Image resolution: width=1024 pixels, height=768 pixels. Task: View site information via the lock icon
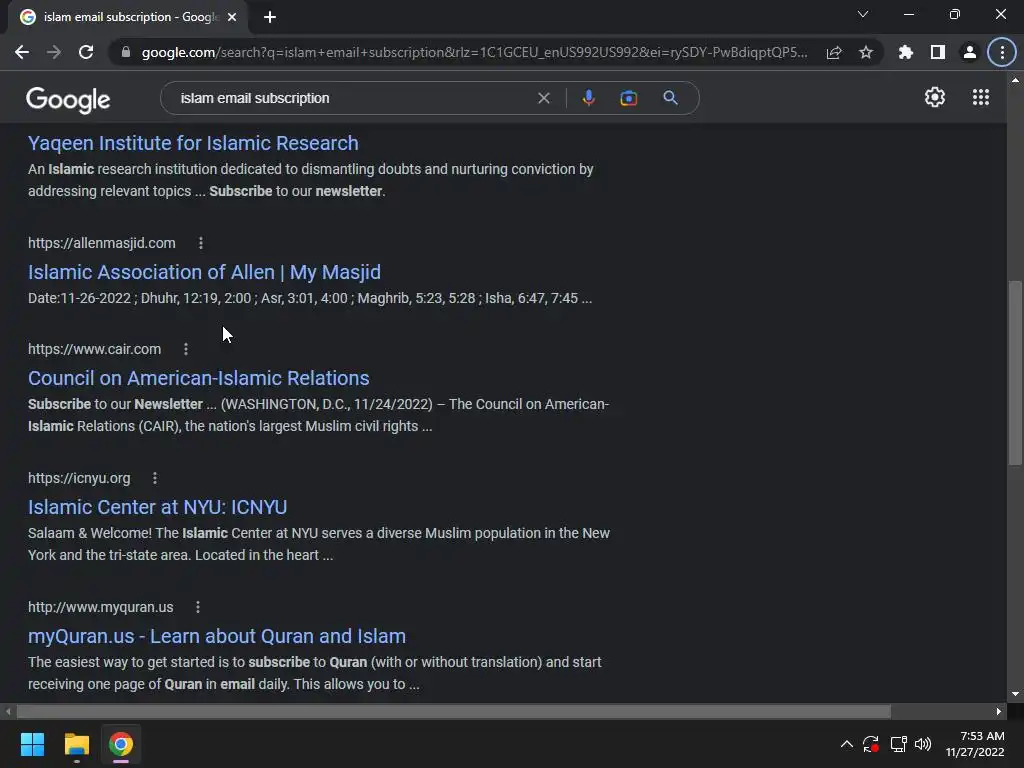(125, 52)
